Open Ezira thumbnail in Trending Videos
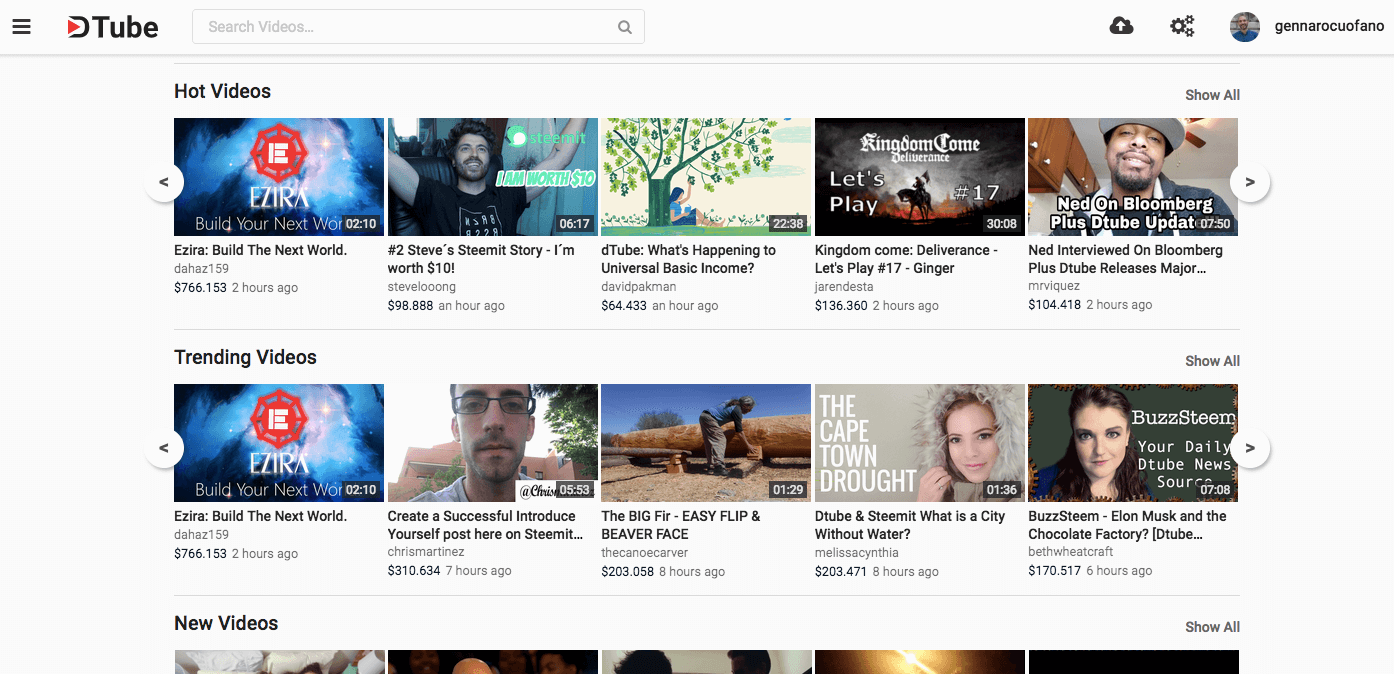The height and width of the screenshot is (674, 1394). coord(279,443)
